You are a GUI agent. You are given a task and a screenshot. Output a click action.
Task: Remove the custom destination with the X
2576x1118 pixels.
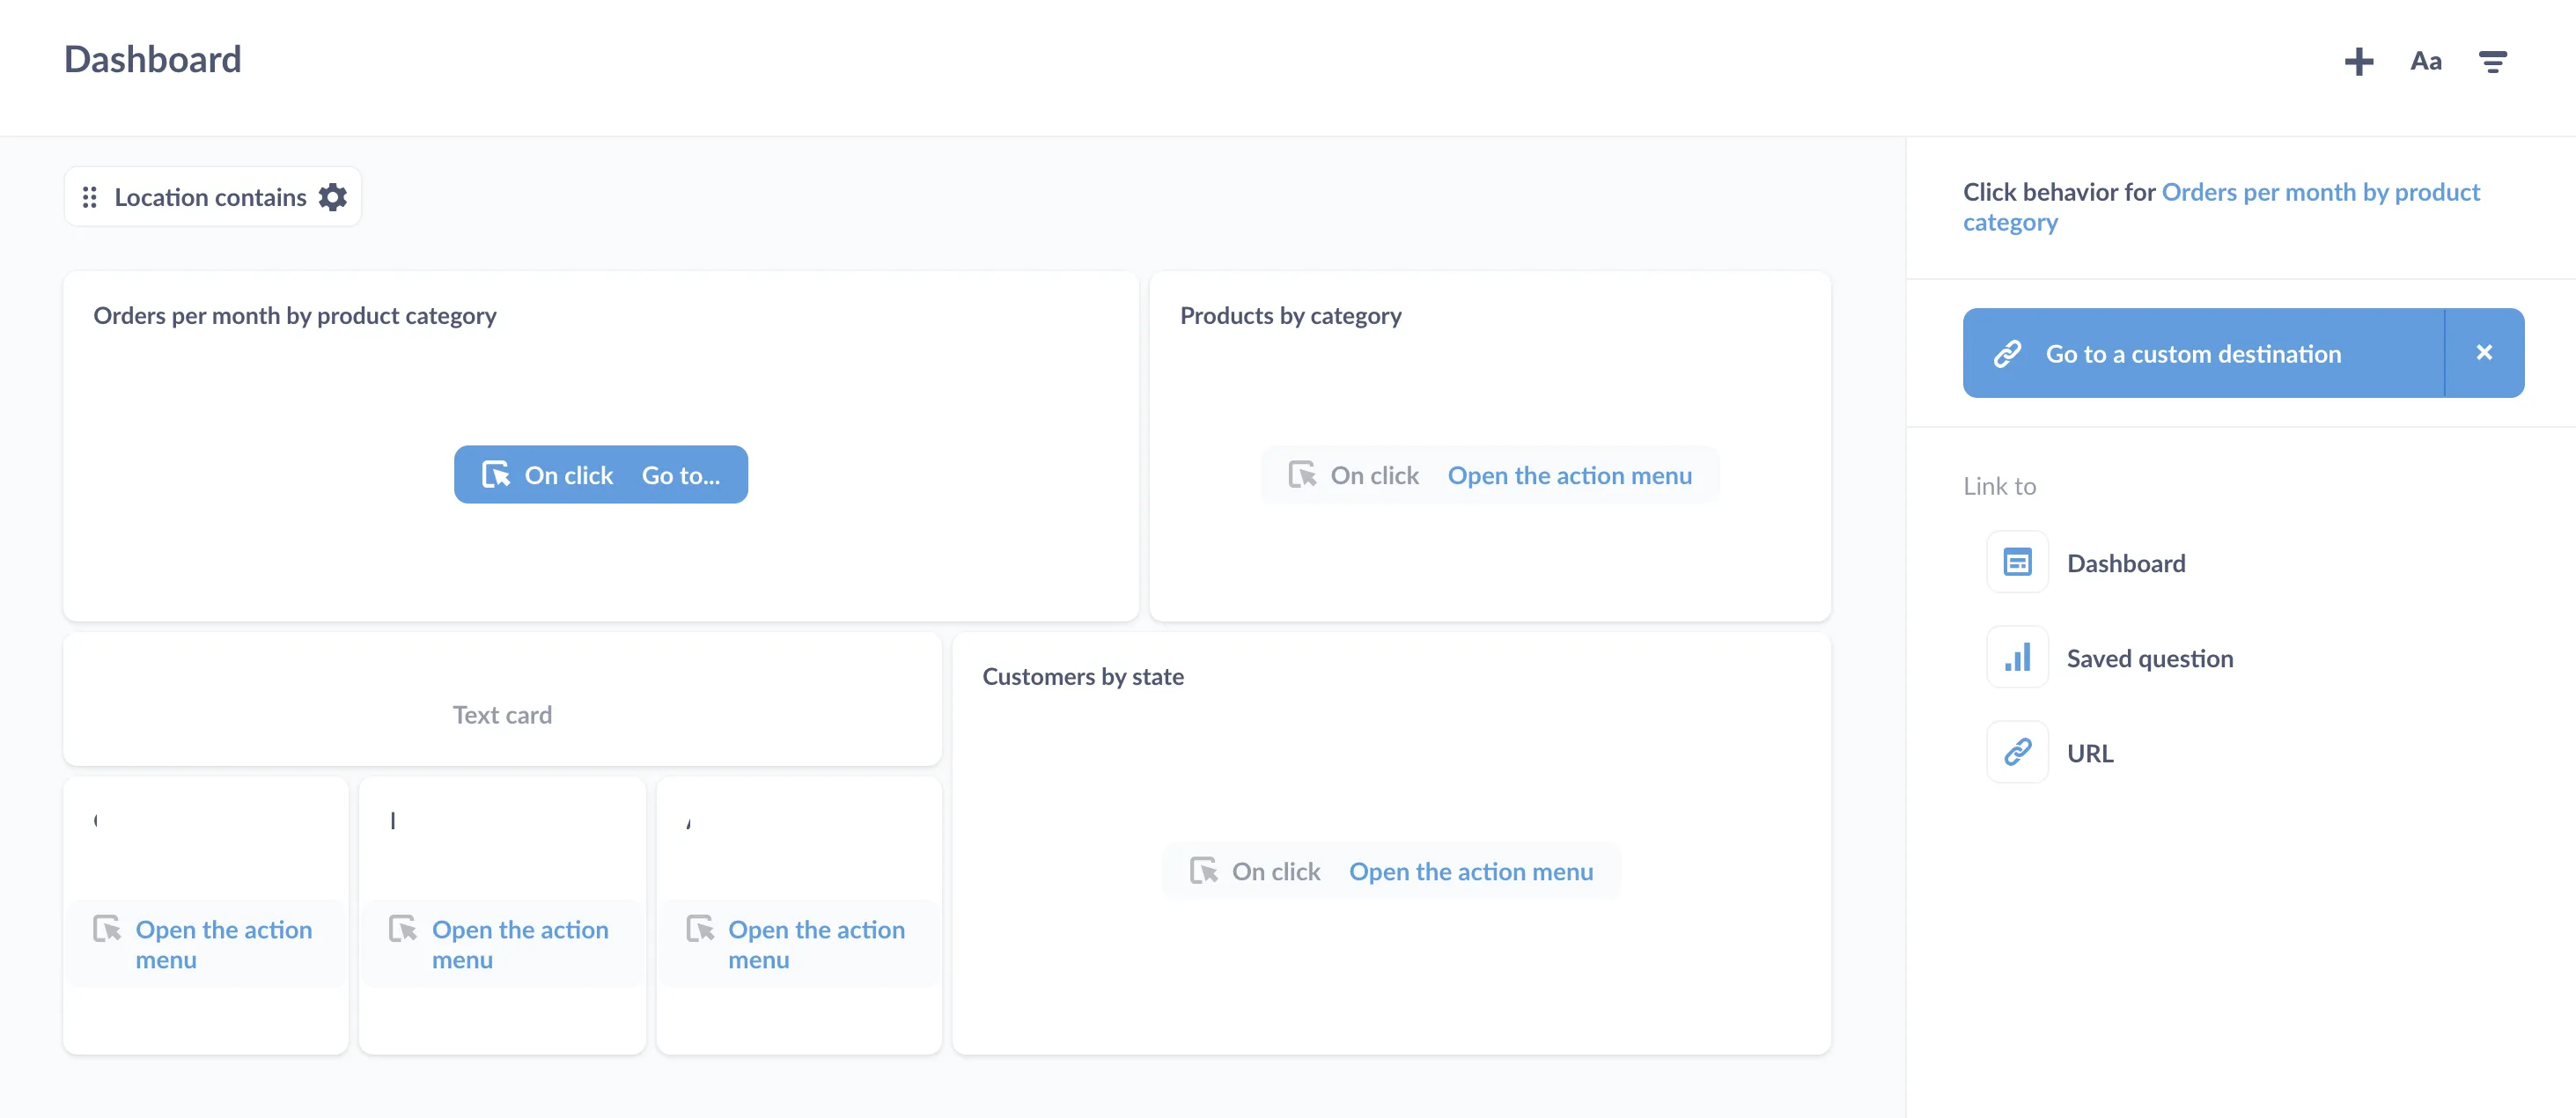click(x=2484, y=352)
